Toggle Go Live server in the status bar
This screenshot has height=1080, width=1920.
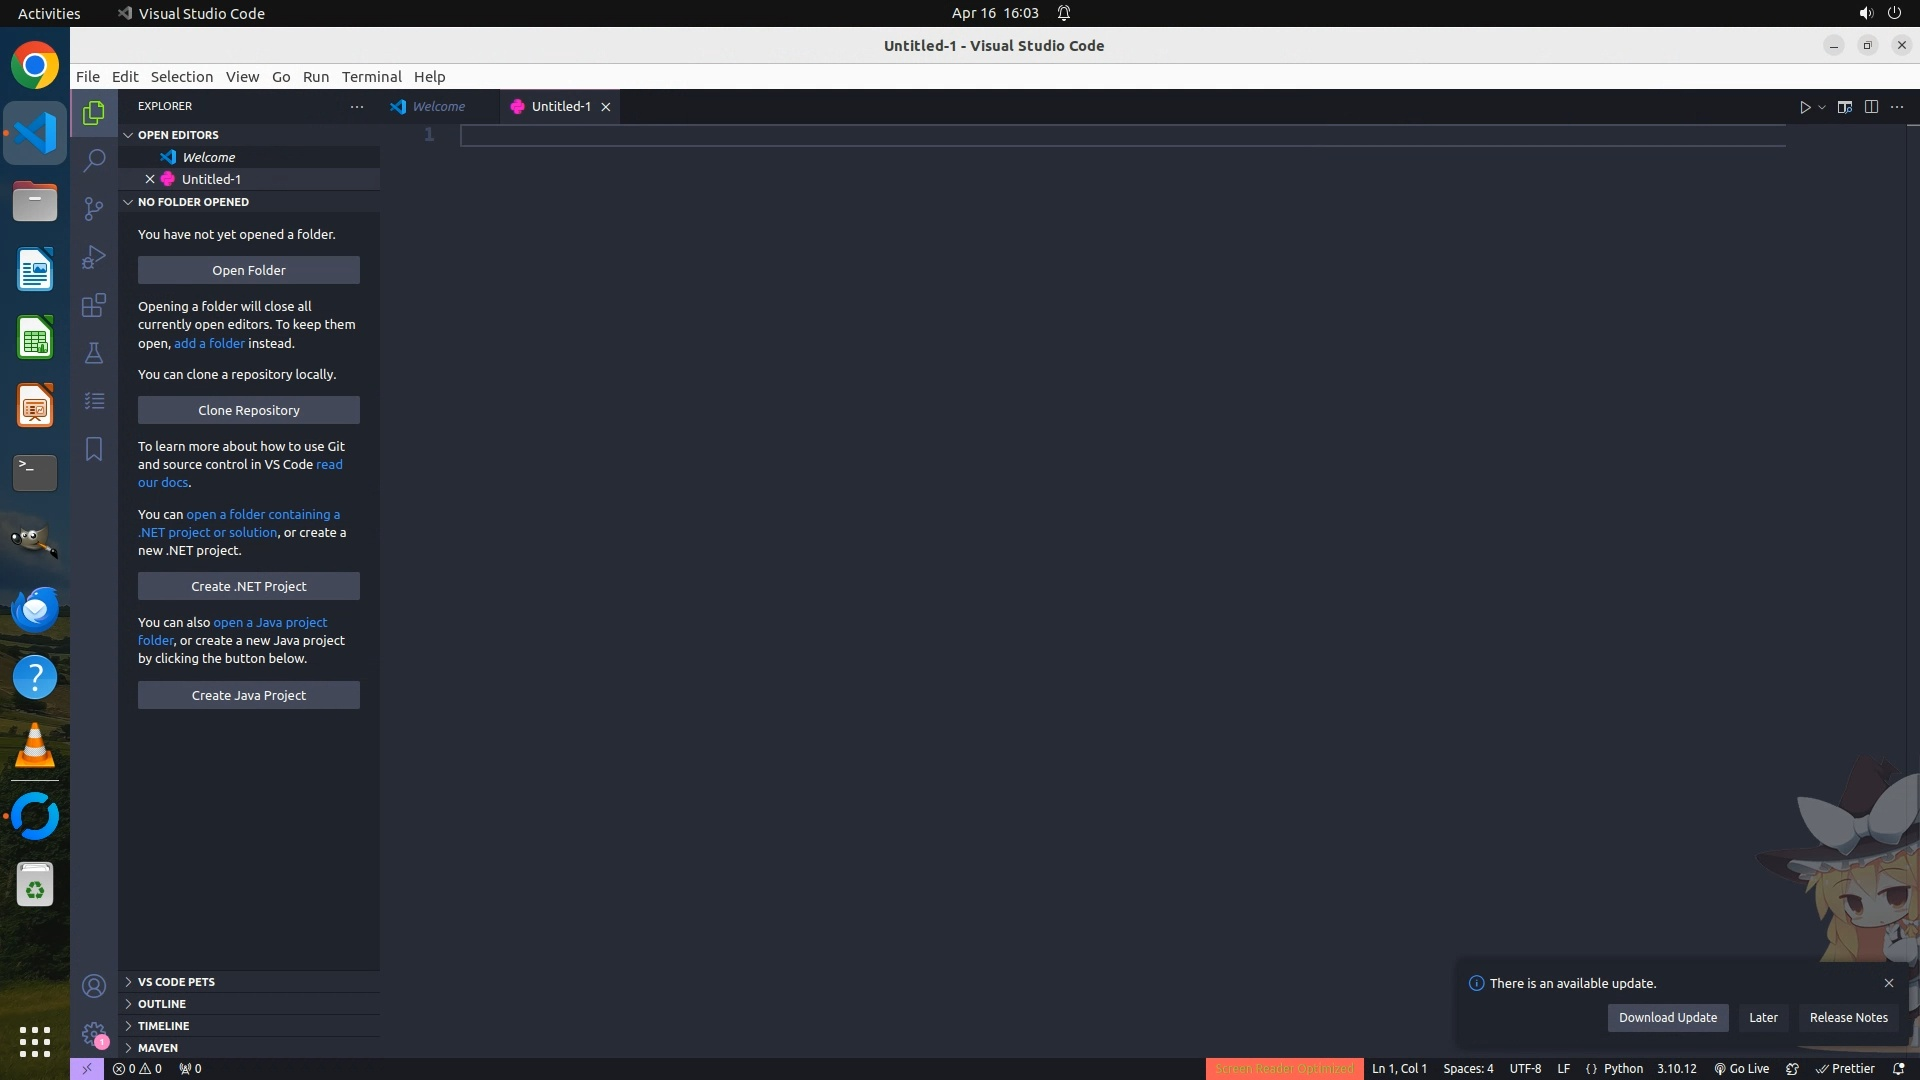(1741, 1069)
